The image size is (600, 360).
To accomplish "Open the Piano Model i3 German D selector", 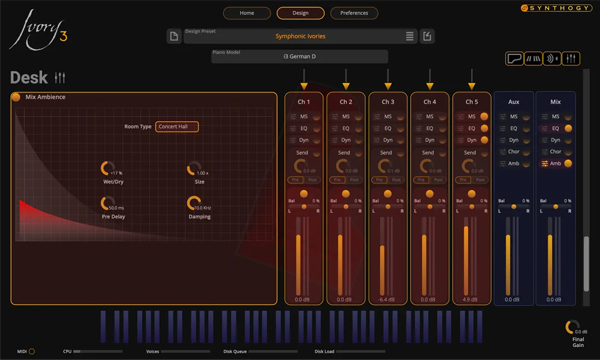I will 300,57.
